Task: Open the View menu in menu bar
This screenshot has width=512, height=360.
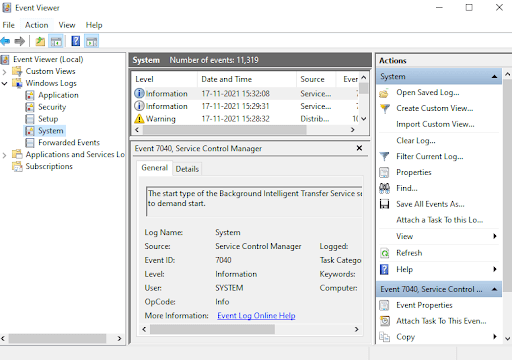Action: (x=67, y=25)
